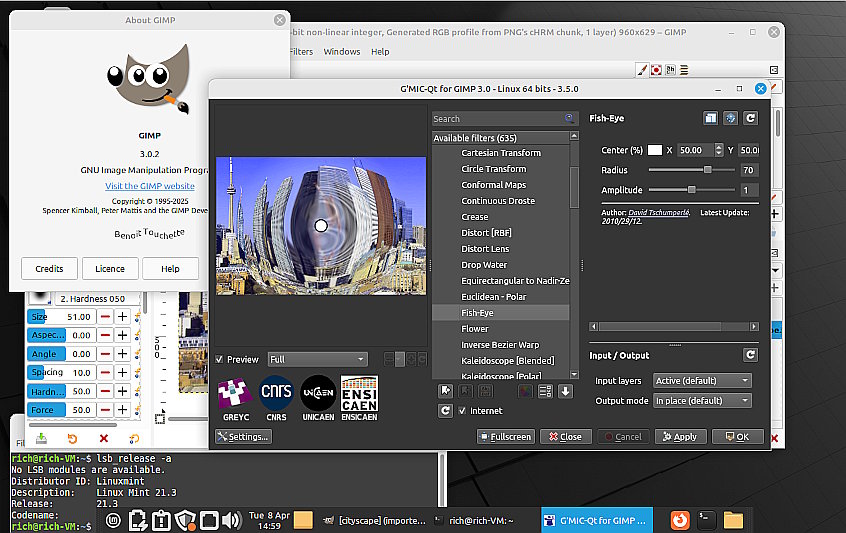Click GIMP dock configure tab menu icon
Image resolution: width=846 pixels, height=533 pixels.
point(774,70)
